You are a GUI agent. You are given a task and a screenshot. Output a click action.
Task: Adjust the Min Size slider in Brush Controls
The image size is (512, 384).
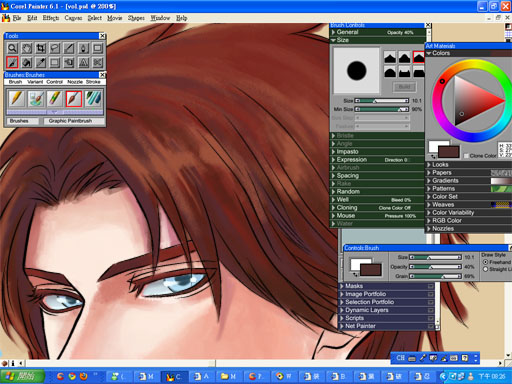click(x=382, y=109)
